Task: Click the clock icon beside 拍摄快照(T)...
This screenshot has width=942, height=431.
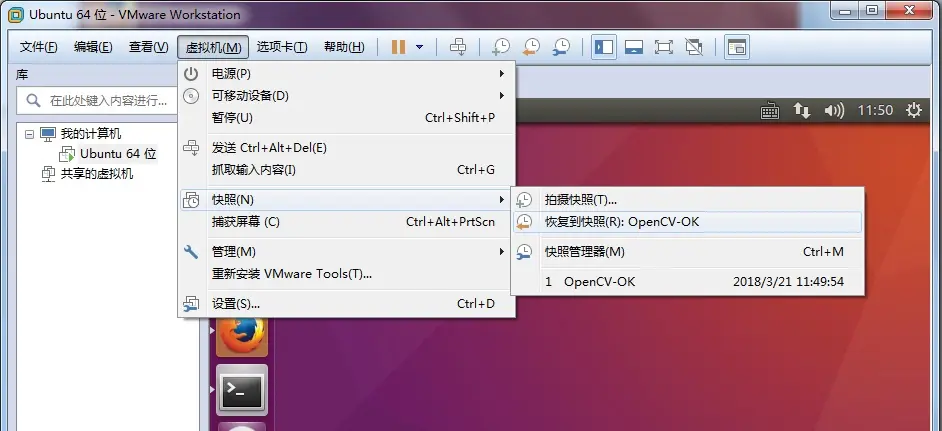Action: (x=524, y=200)
